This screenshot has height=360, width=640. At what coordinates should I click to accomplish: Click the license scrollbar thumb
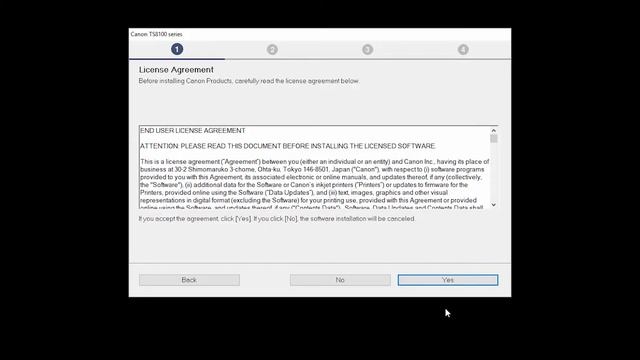493,139
